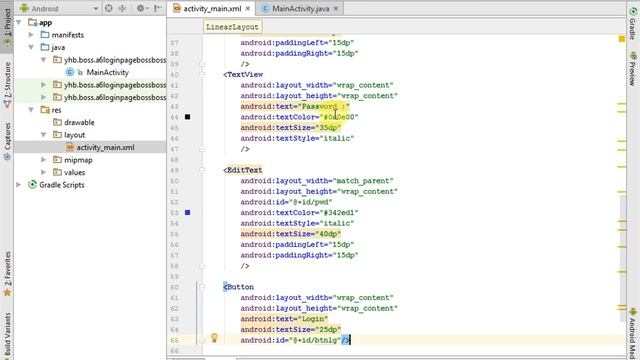640x360 pixels.
Task: Click the <EditText tag text
Action: (x=243, y=170)
